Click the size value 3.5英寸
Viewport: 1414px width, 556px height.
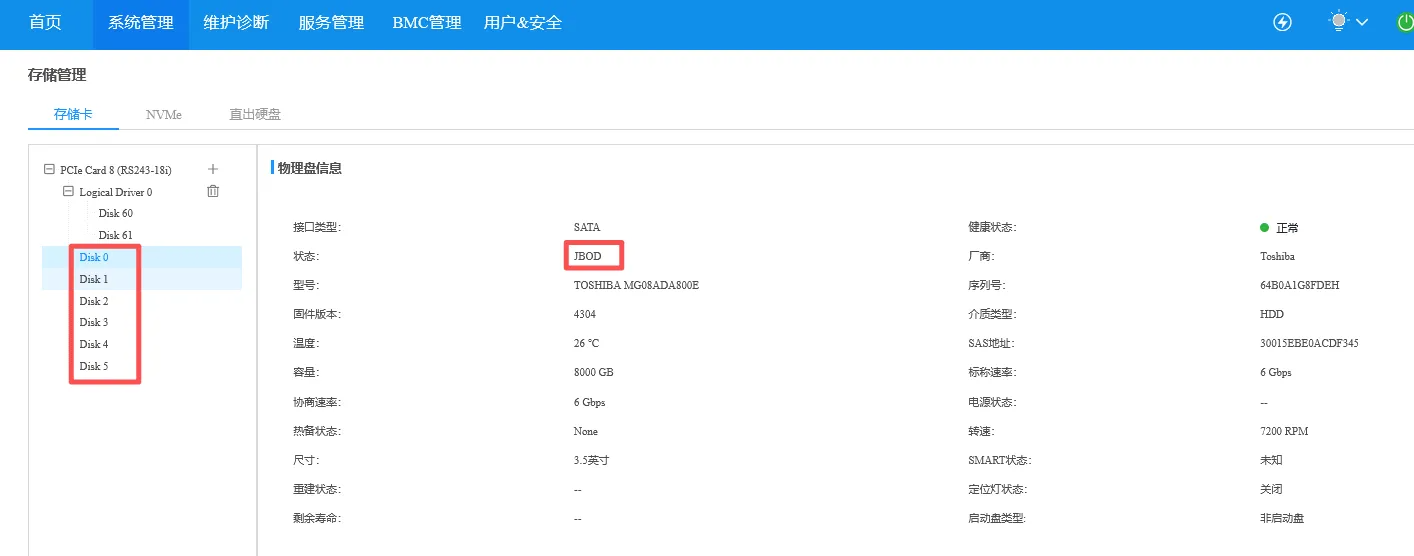(591, 460)
